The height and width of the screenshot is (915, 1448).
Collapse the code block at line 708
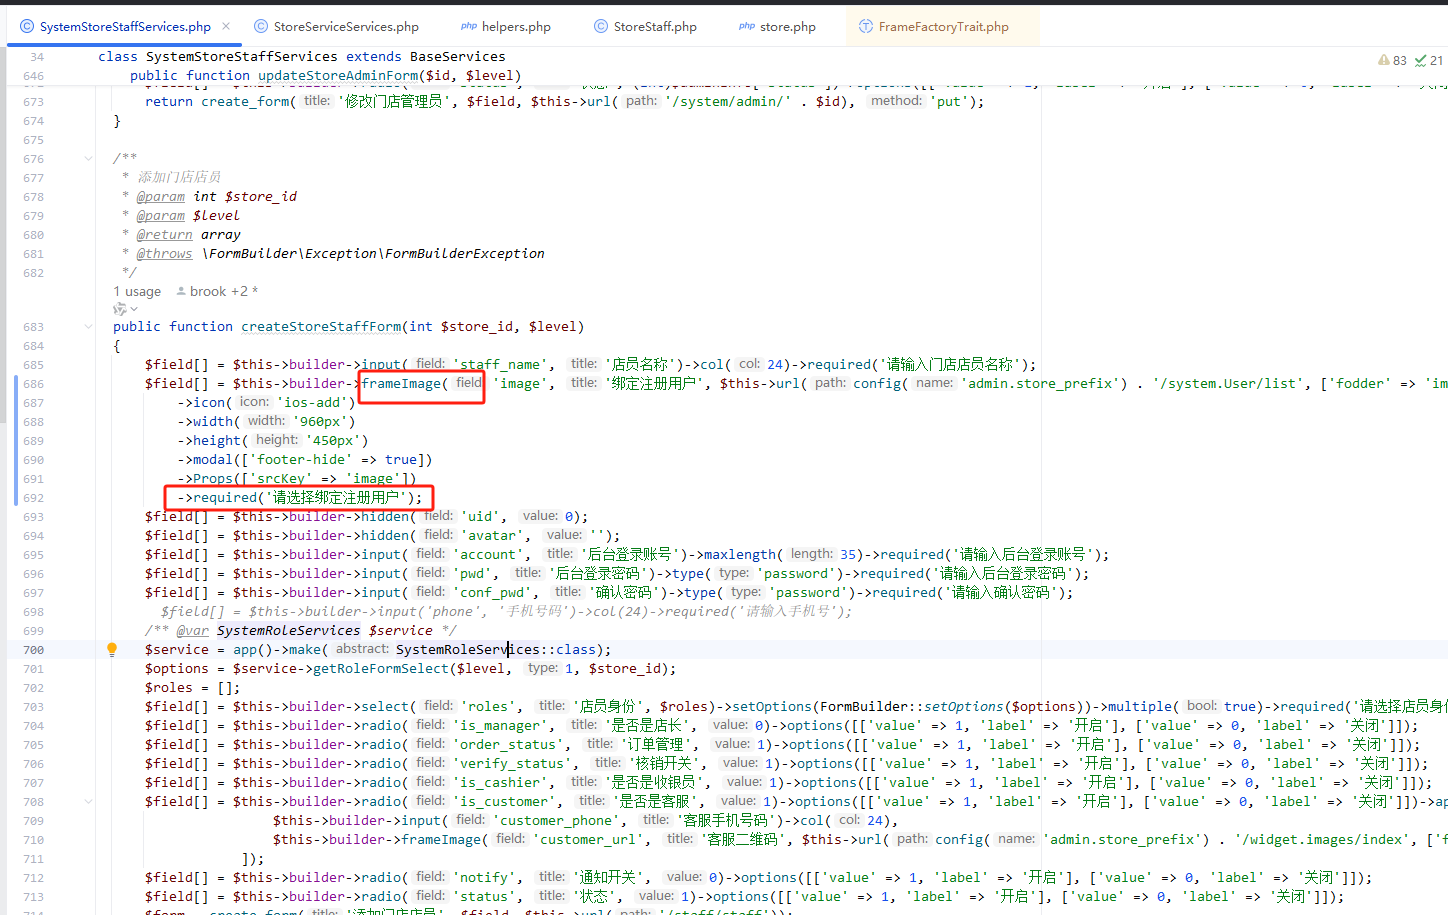coord(88,802)
